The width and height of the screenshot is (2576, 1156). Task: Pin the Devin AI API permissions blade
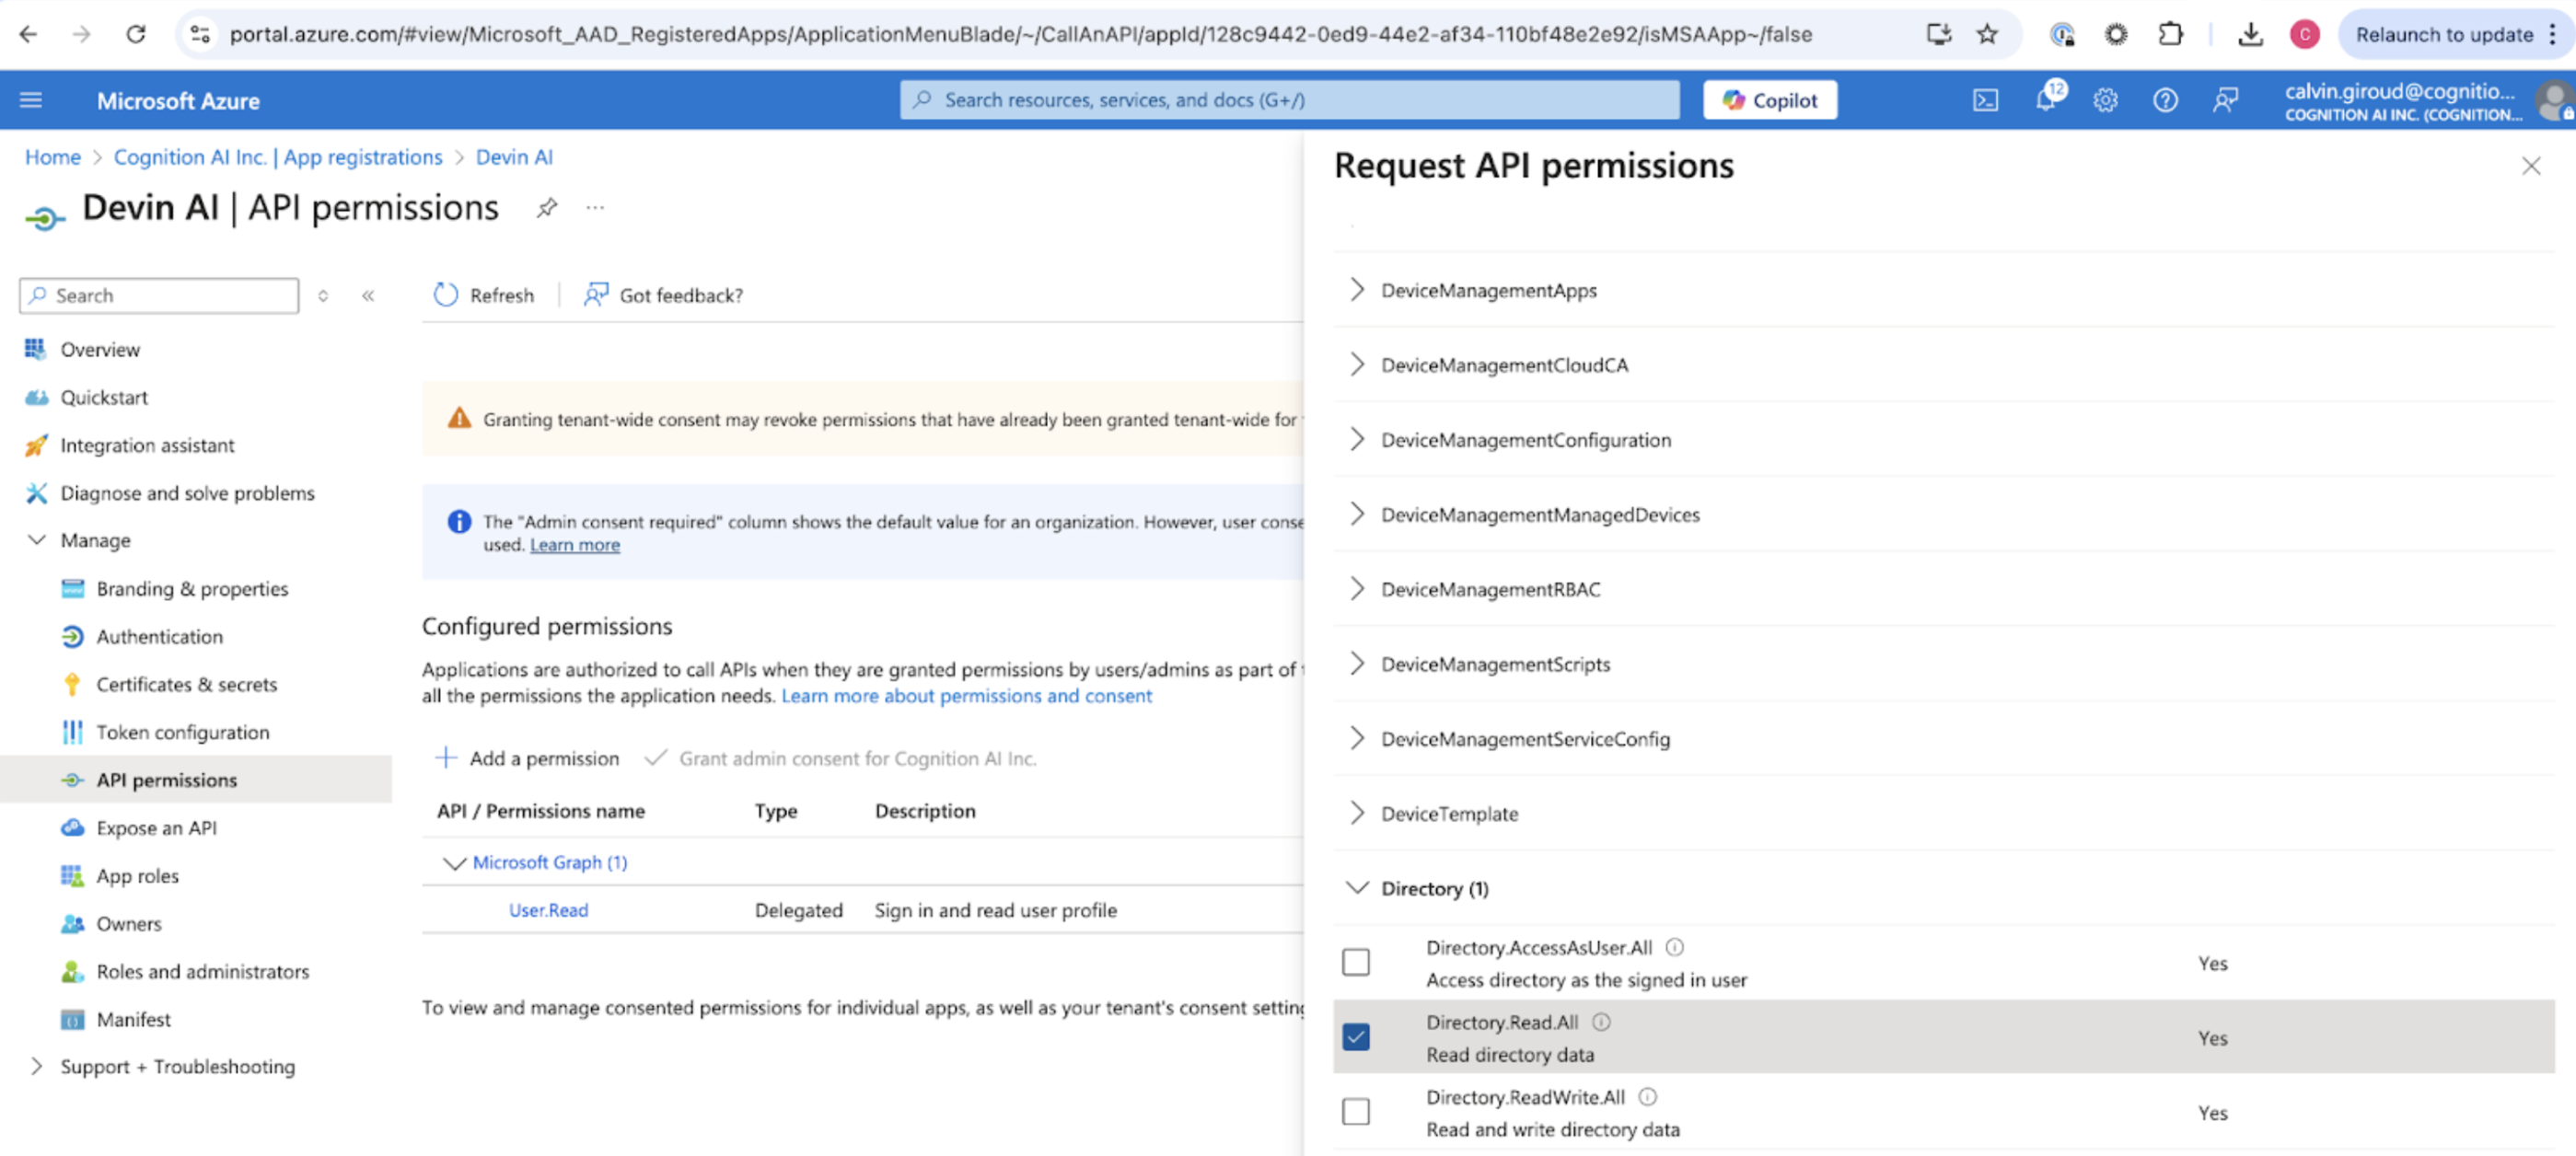pos(546,208)
